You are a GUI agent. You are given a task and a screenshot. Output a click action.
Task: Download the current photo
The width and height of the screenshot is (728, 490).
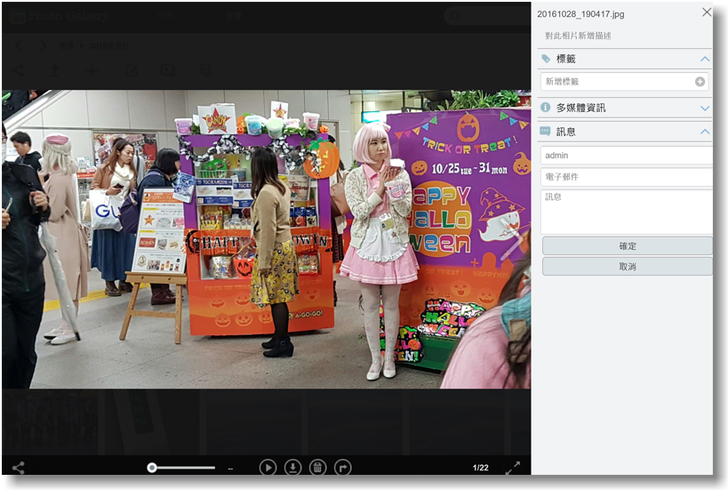point(293,467)
